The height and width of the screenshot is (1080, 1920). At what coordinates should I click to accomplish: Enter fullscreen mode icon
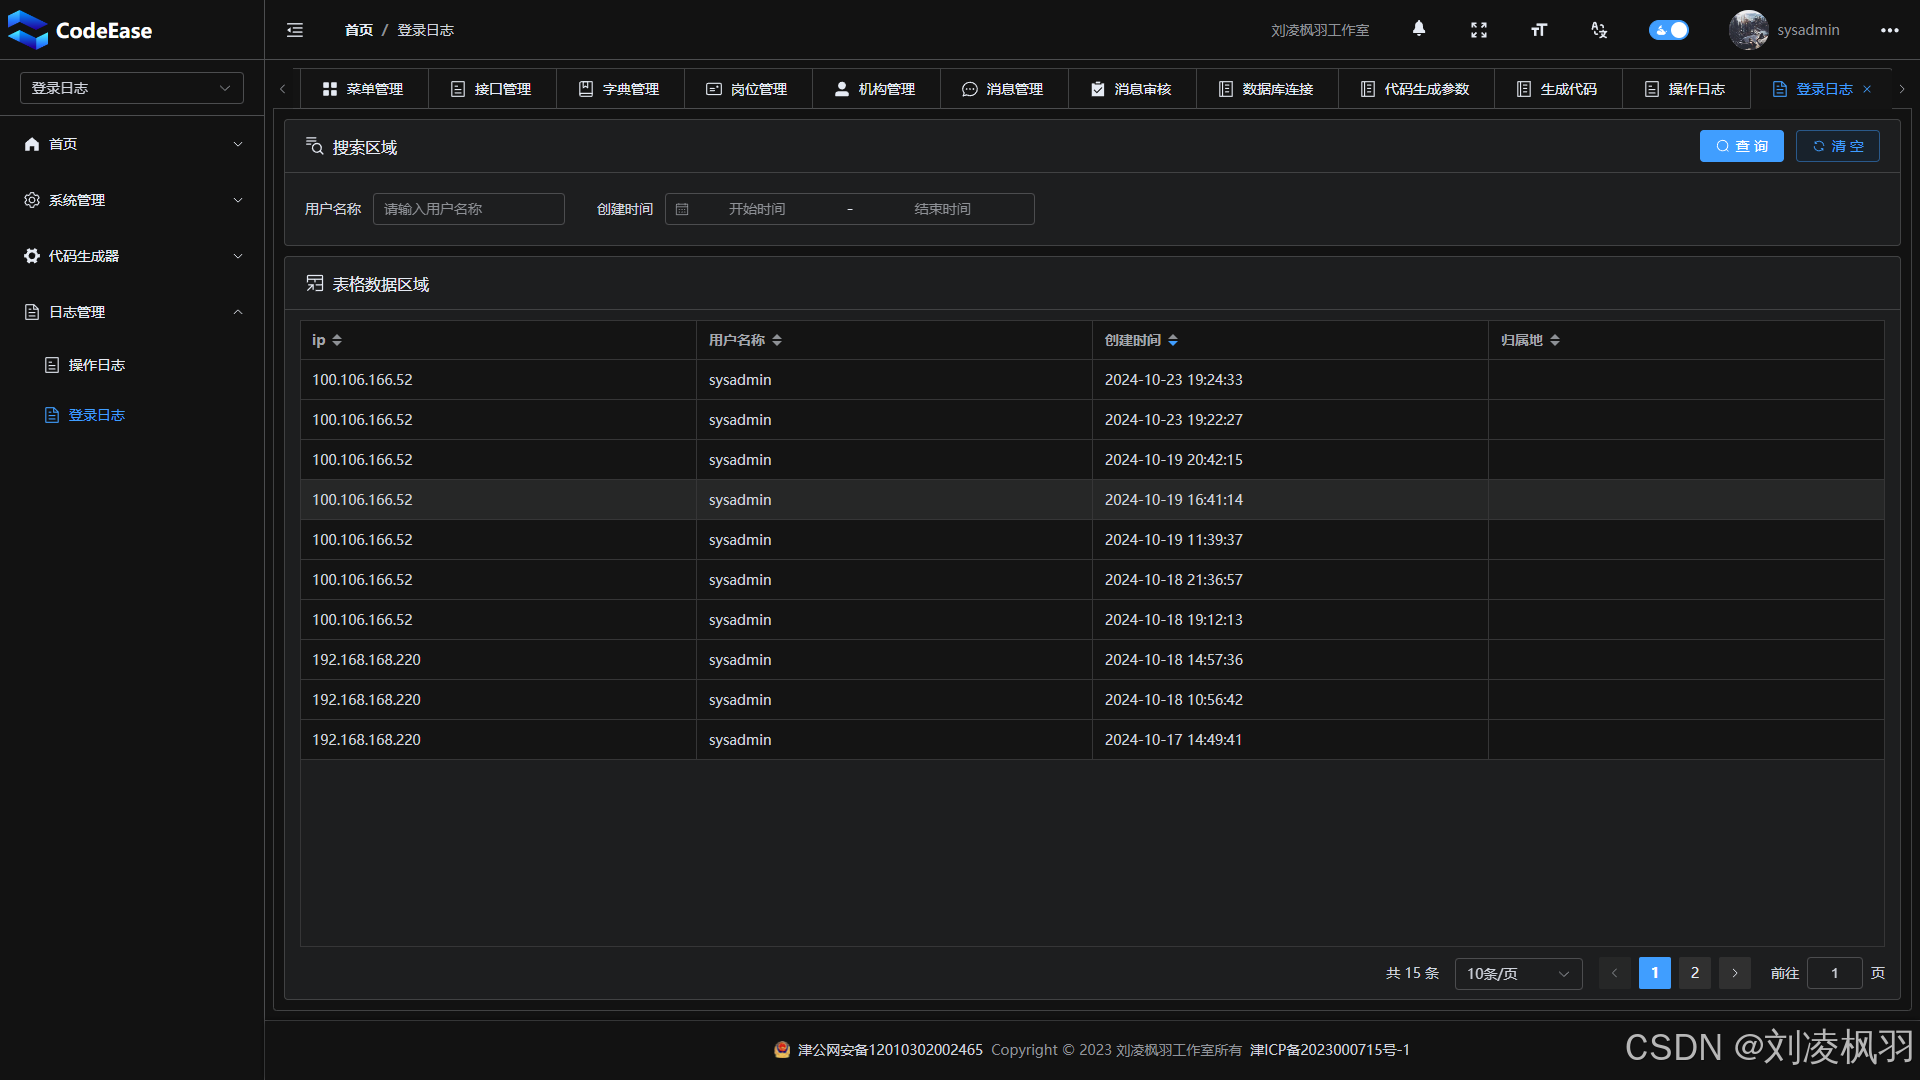click(x=1478, y=30)
